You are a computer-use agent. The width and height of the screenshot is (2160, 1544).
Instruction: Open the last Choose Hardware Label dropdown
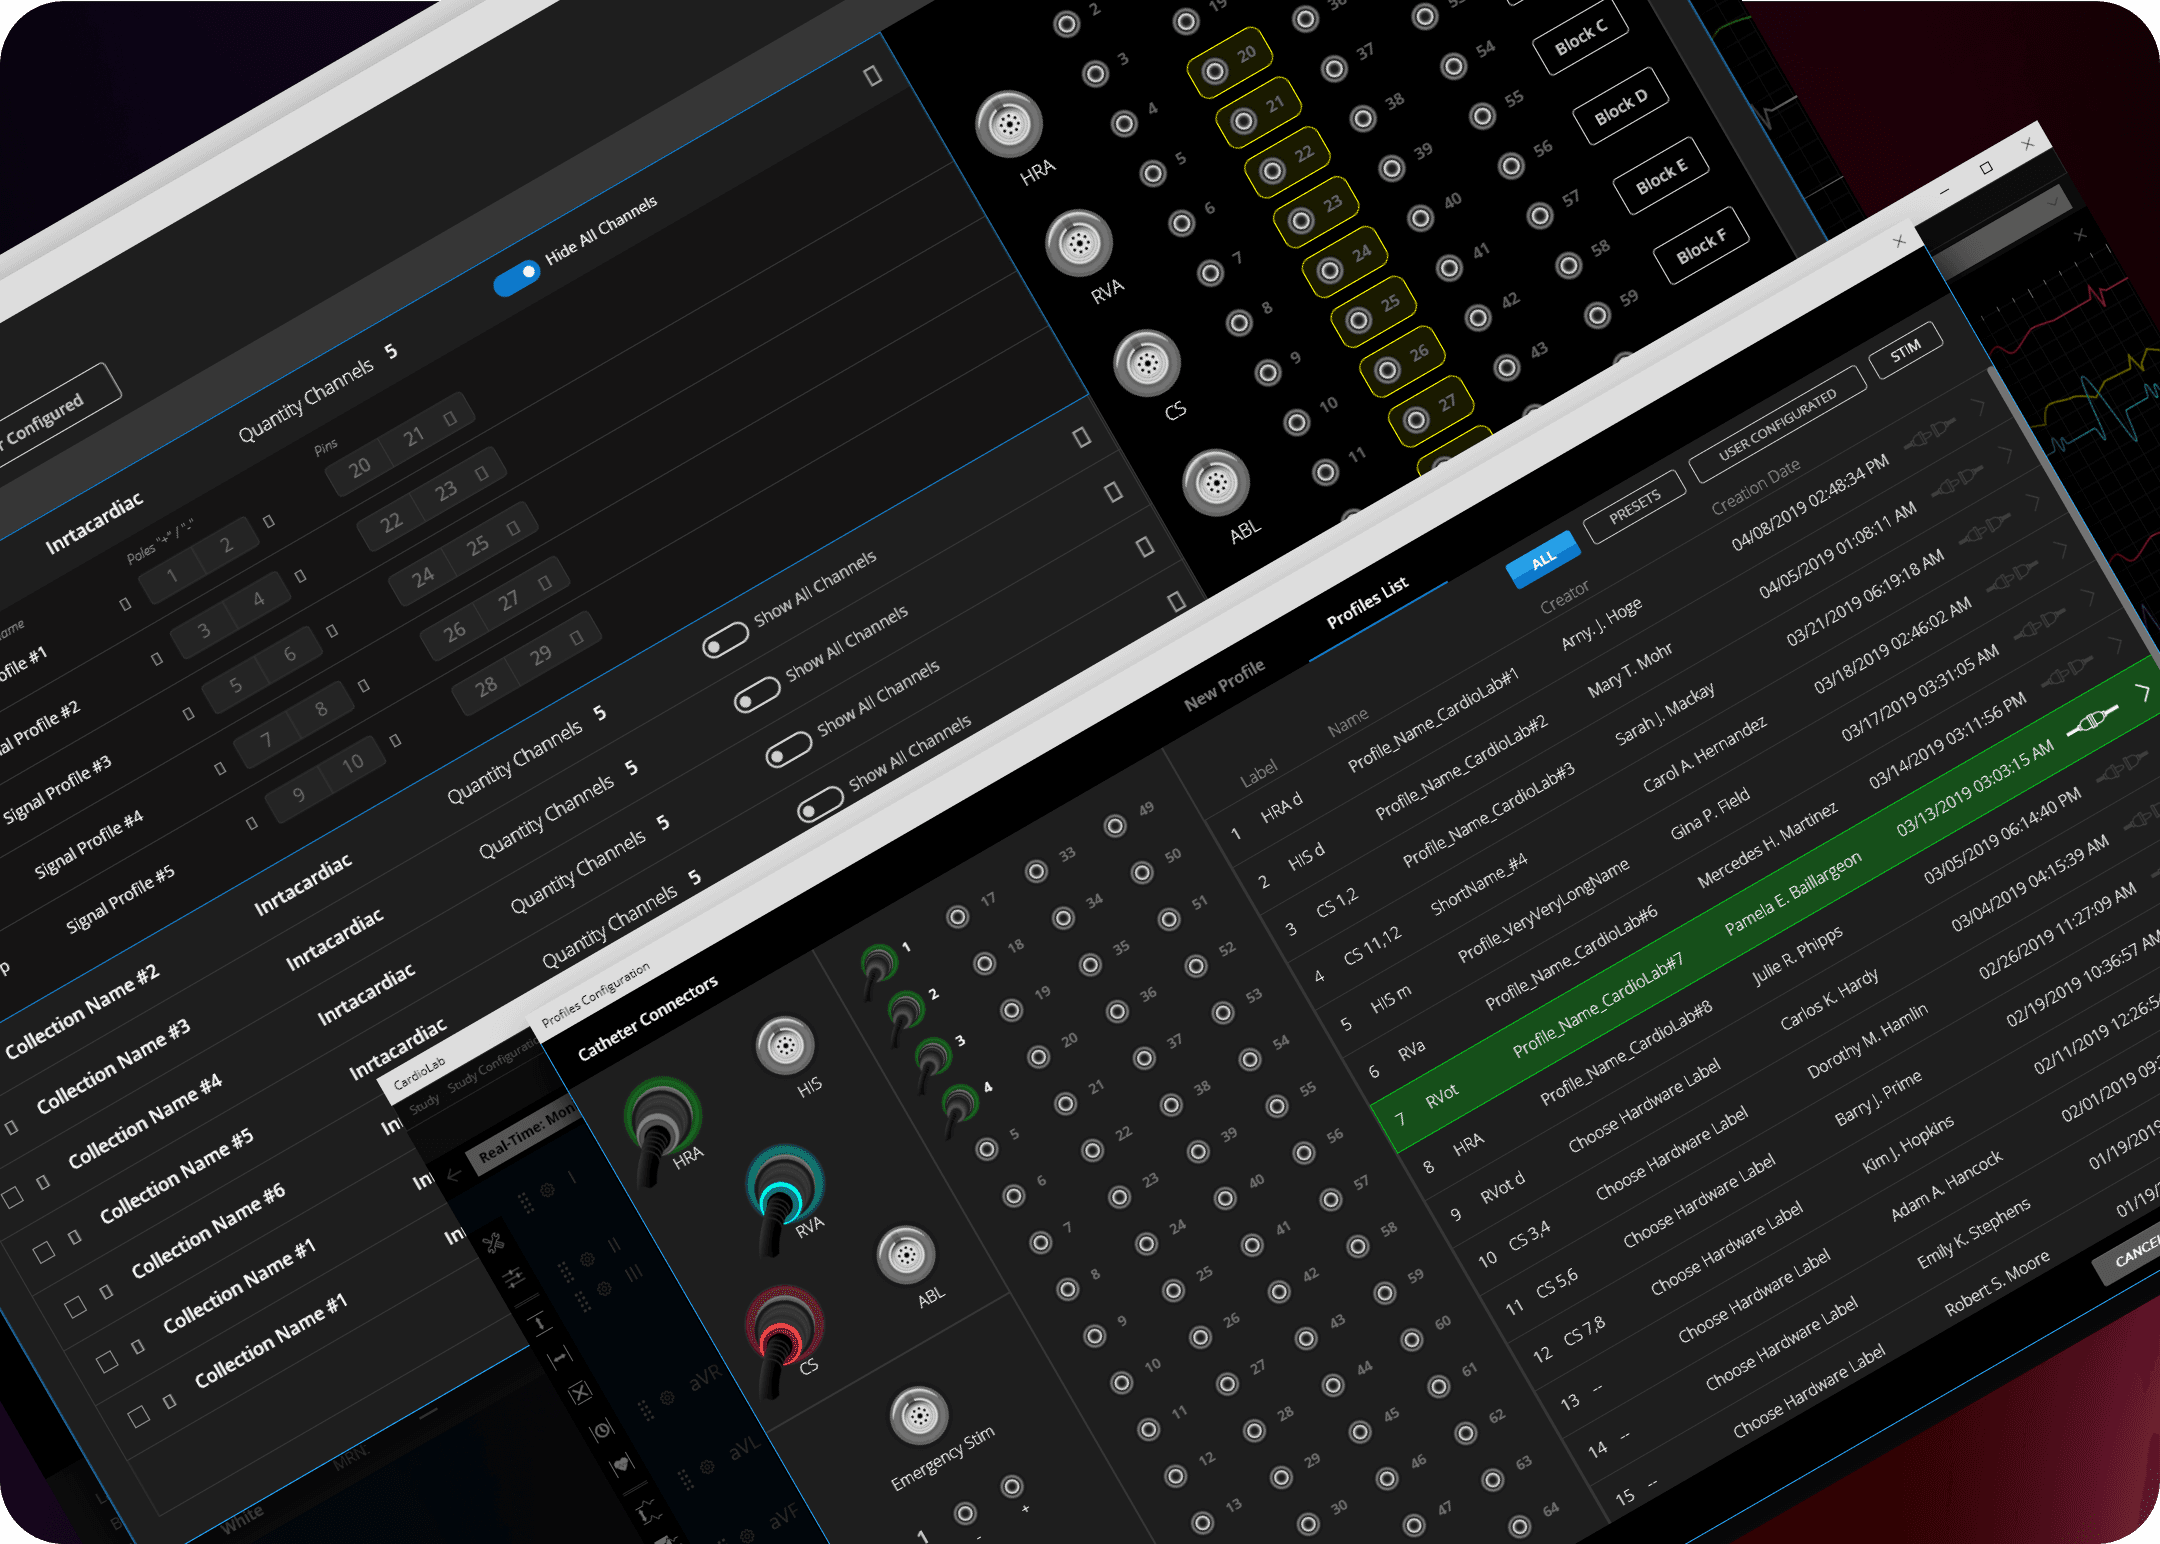tap(1808, 1390)
